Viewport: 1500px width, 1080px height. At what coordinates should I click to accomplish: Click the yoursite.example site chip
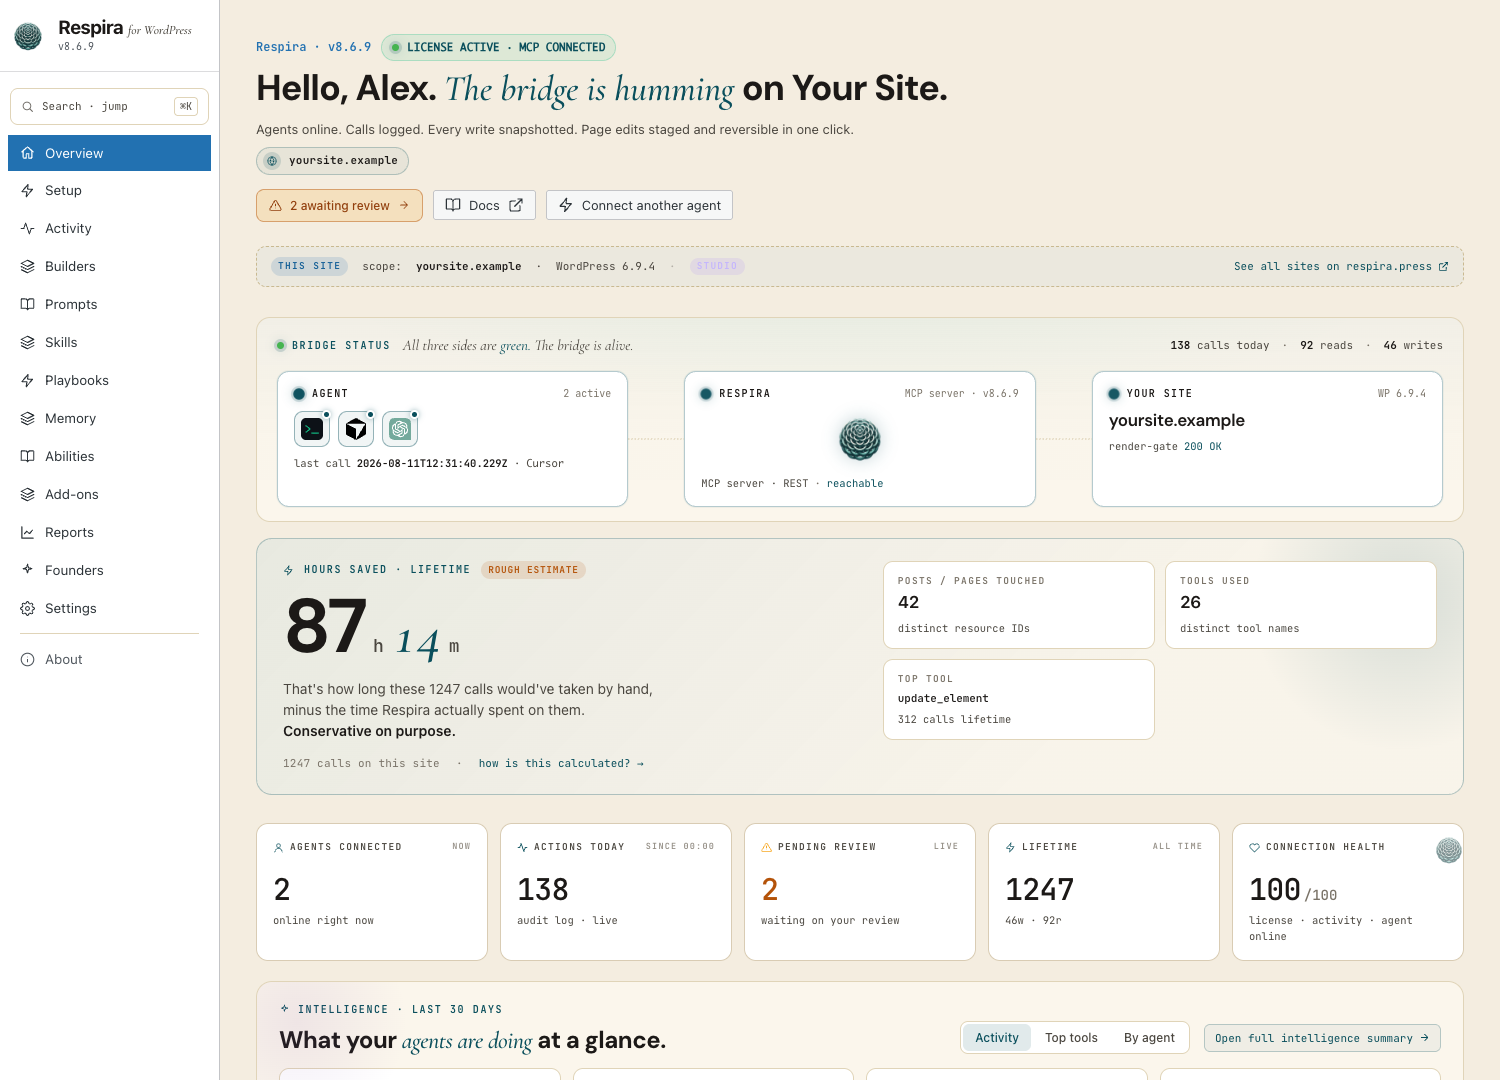332,161
